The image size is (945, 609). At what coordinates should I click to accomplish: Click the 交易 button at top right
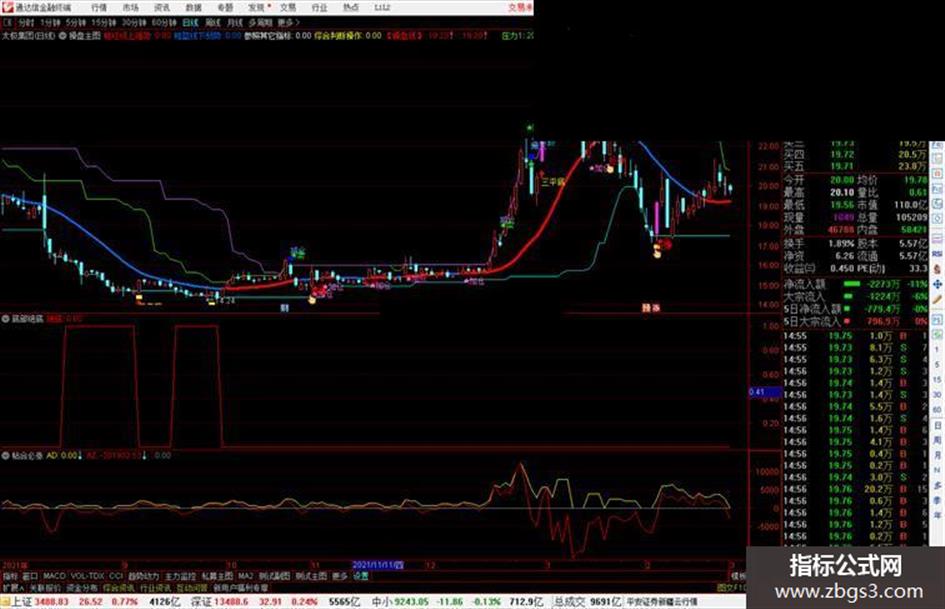coord(521,8)
